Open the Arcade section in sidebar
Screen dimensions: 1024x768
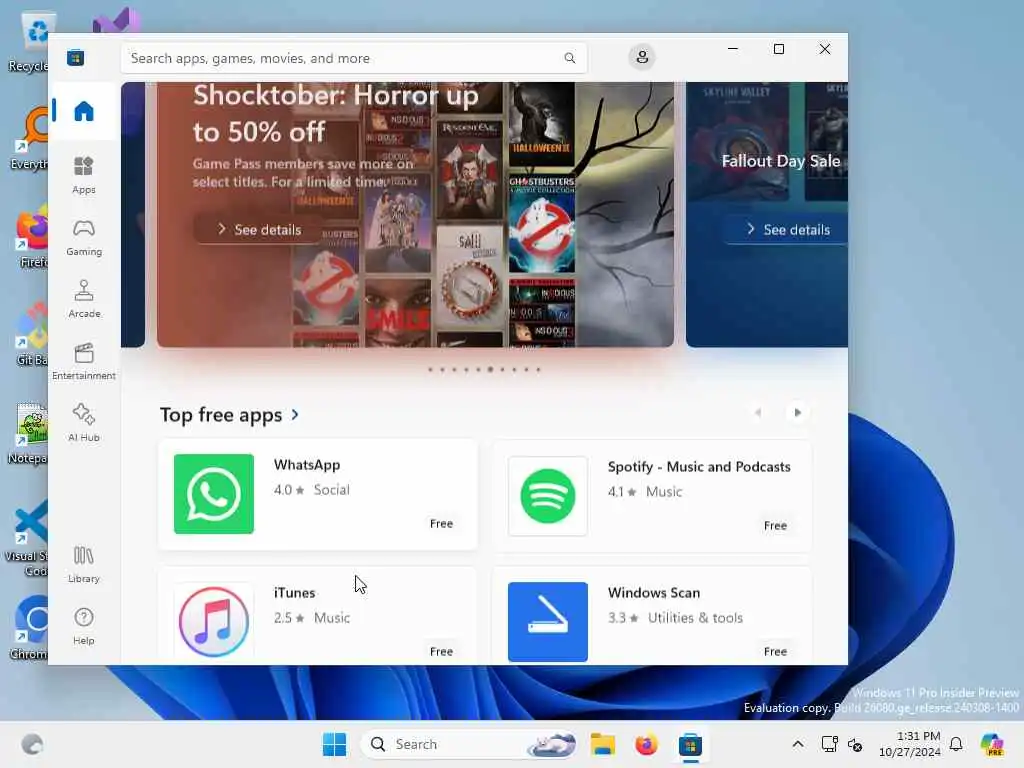(x=84, y=299)
